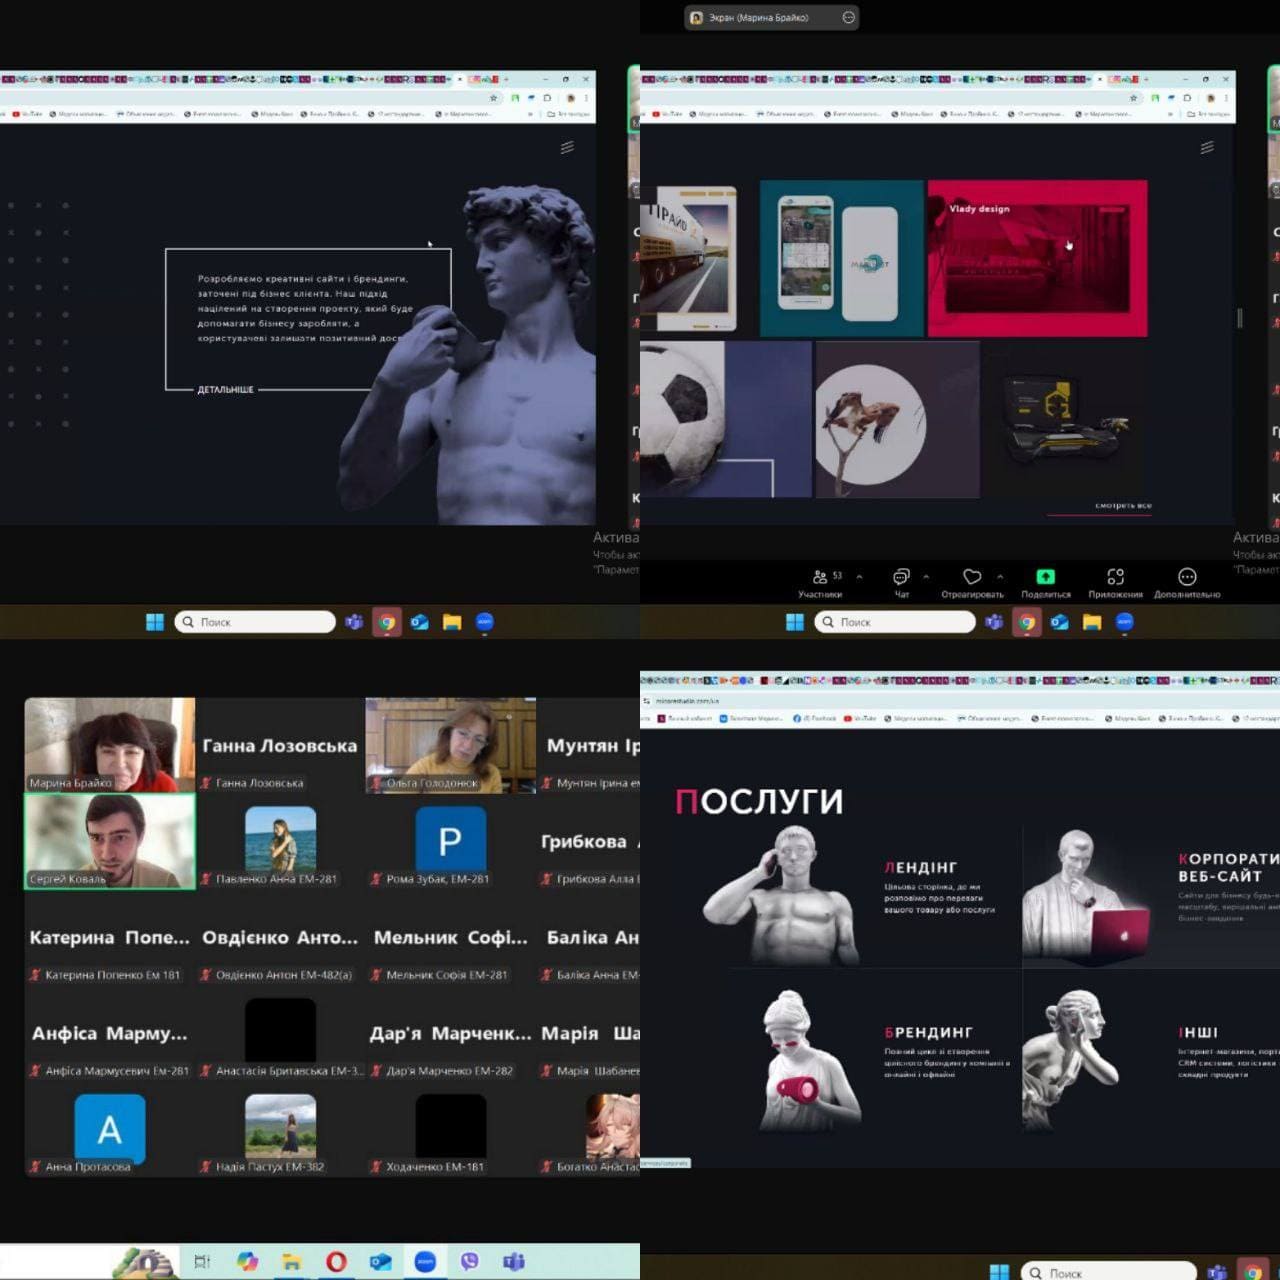Open Teams from bottom-left screenshot taskbar
This screenshot has width=1280, height=1280.
514,1261
